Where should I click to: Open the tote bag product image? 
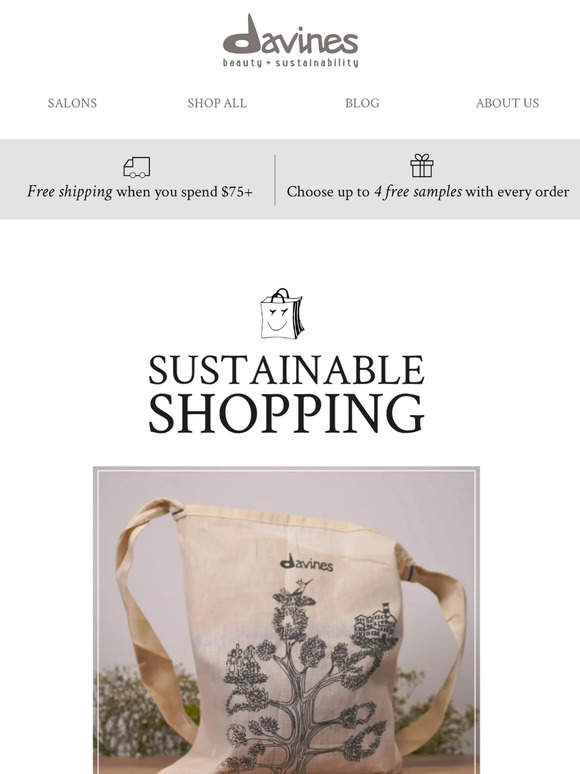click(286, 620)
